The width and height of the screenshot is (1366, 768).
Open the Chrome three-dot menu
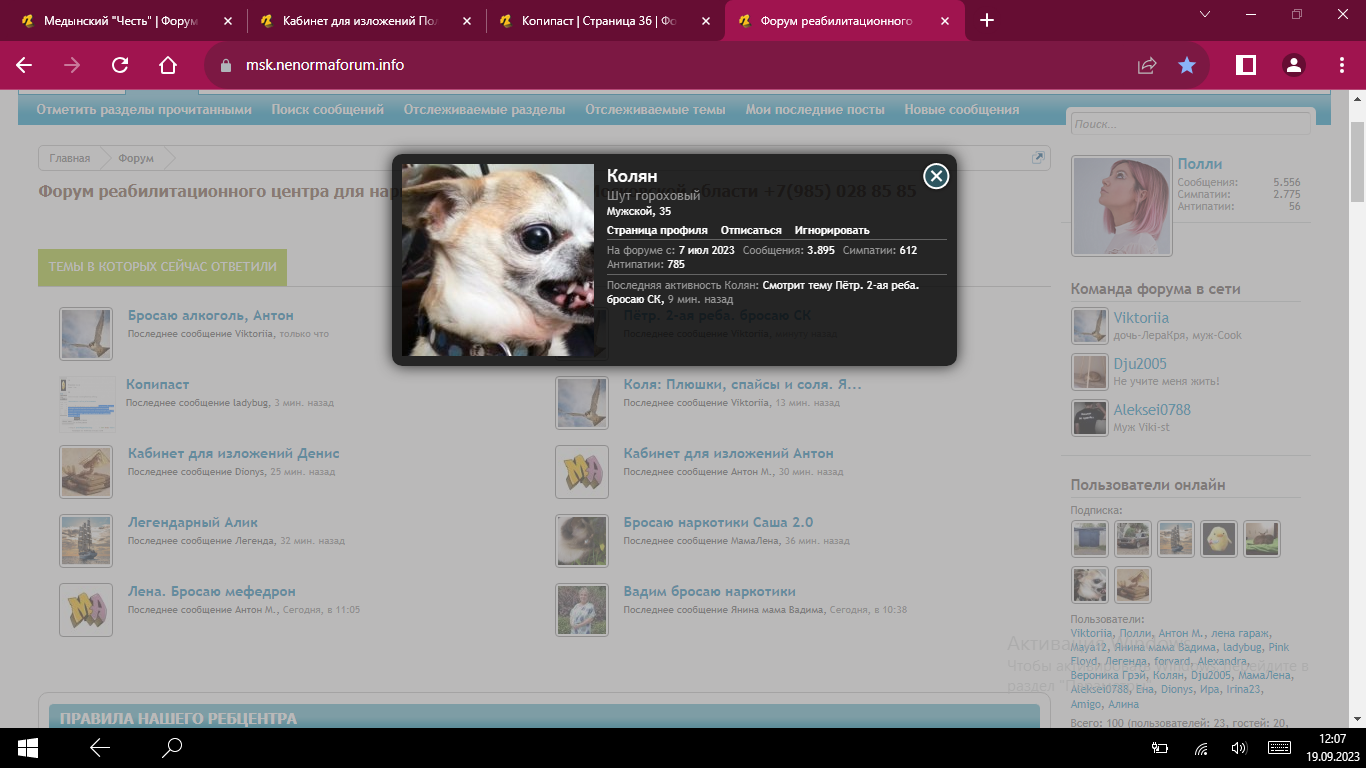(x=1342, y=65)
